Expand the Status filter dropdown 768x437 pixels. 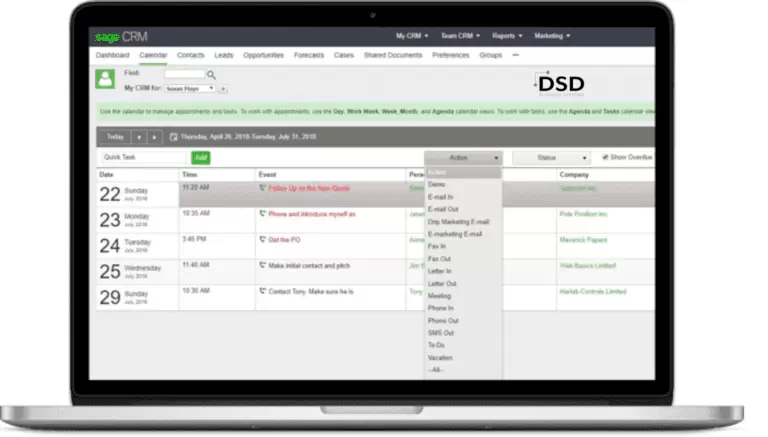(x=551, y=158)
